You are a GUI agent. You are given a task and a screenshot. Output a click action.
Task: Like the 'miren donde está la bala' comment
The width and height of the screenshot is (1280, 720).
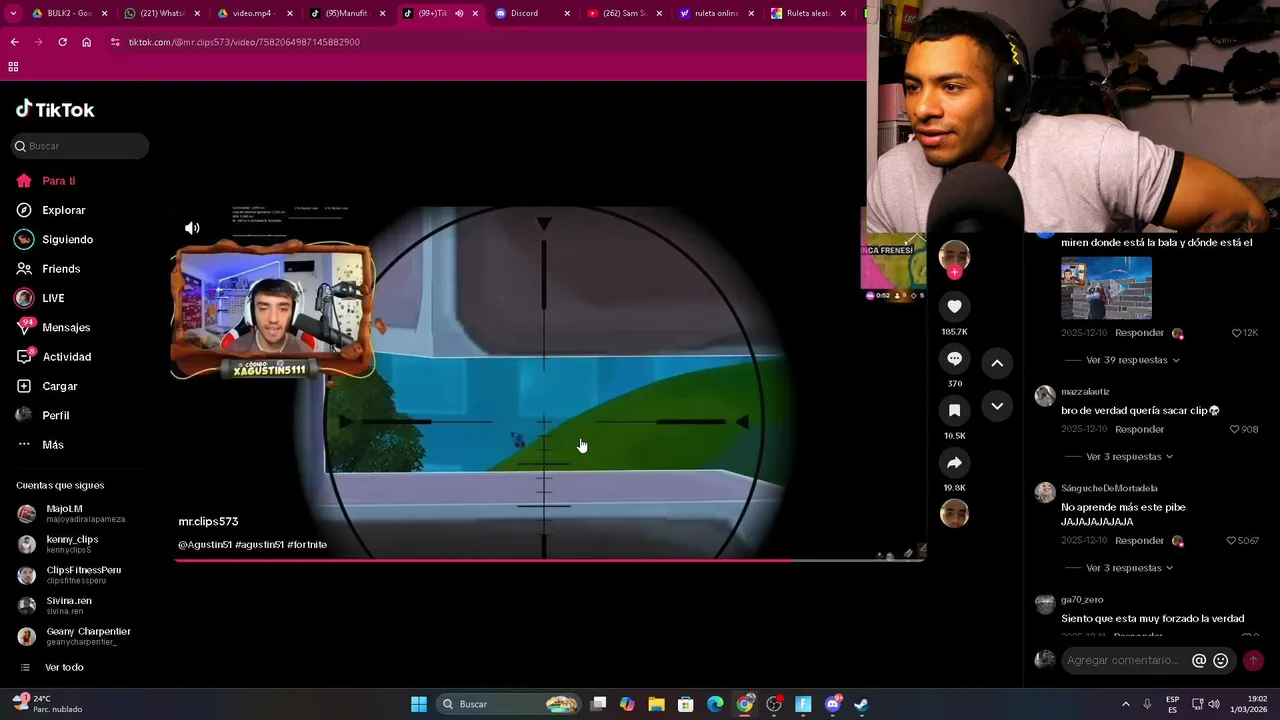pyautogui.click(x=1236, y=333)
